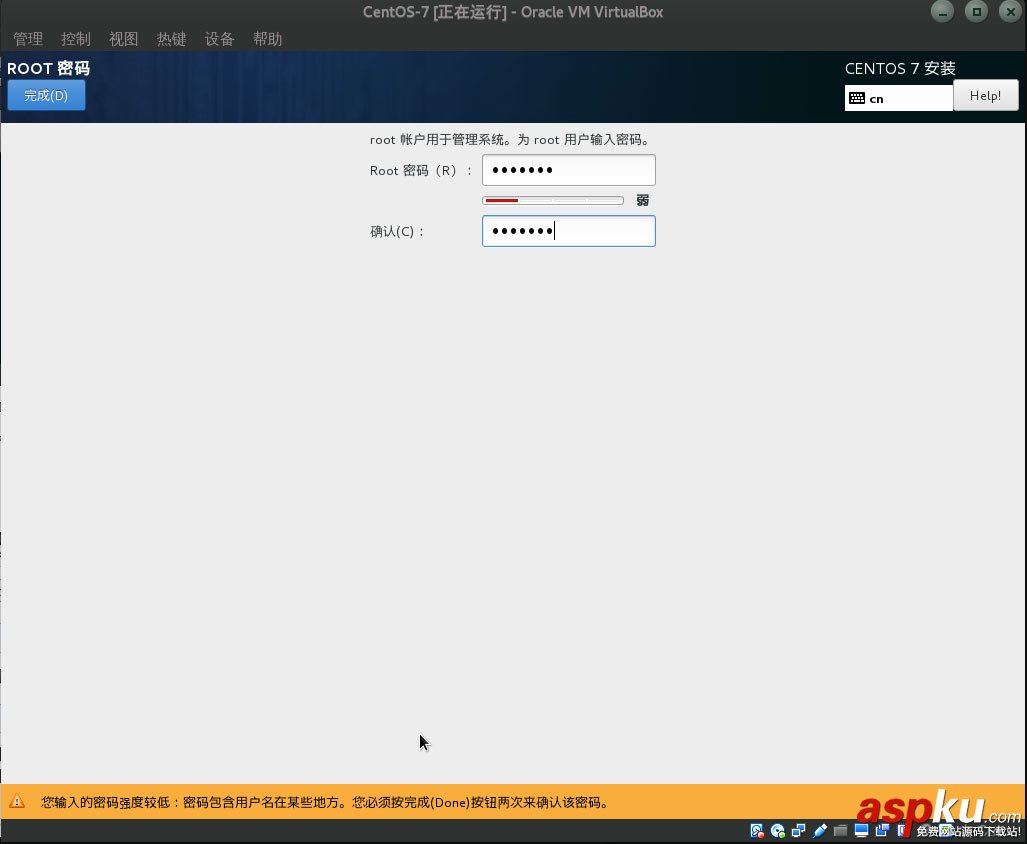Screen dimensions: 1027x844
Task: Click the display status icon
Action: click(x=861, y=831)
